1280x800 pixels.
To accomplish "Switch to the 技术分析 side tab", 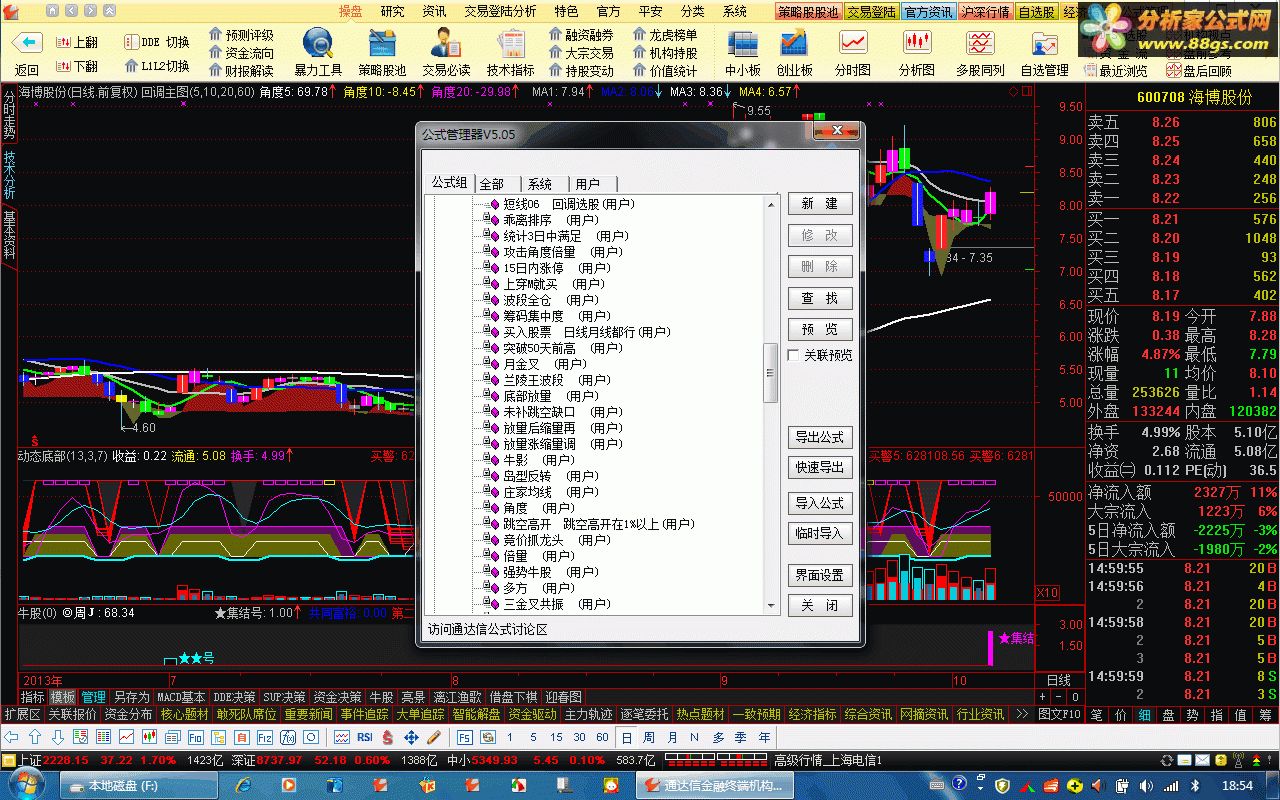I will [x=9, y=176].
